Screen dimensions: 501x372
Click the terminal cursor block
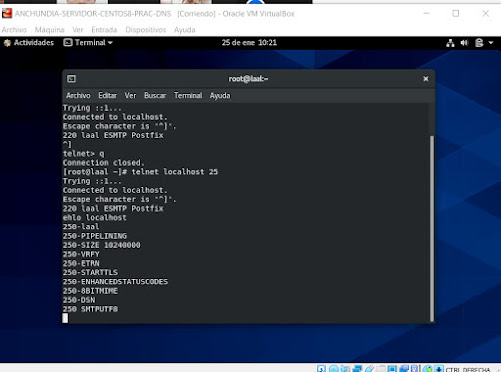pos(65,318)
